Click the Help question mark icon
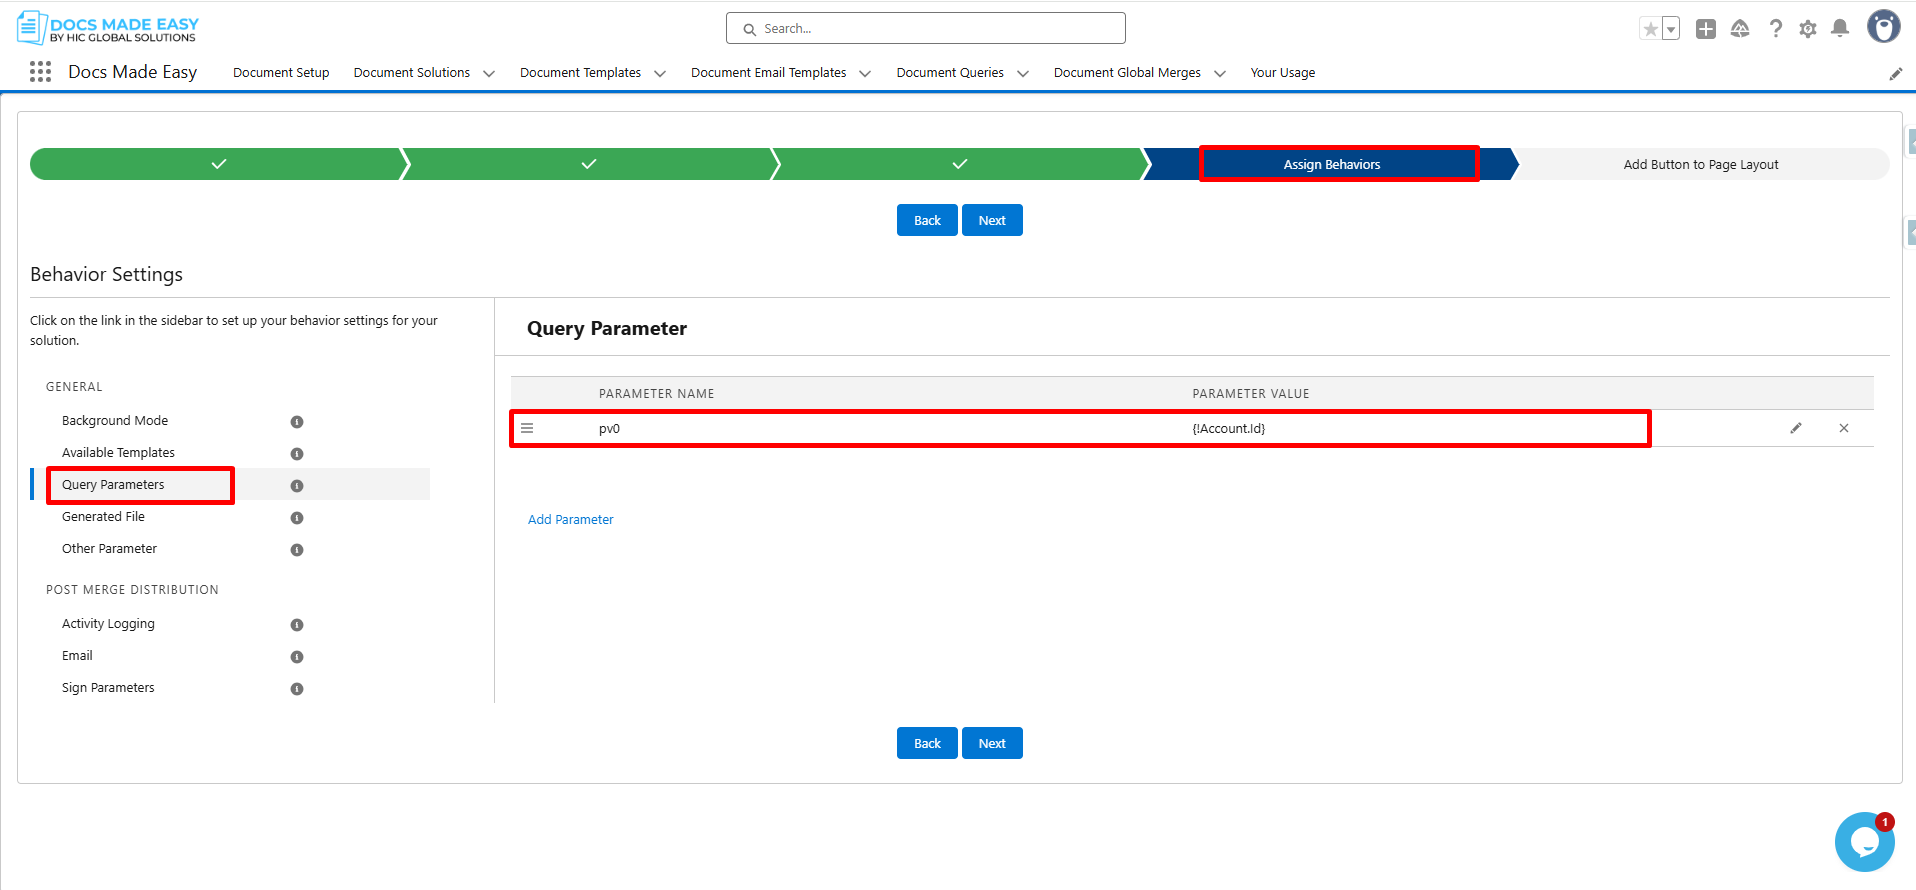Screen dimensions: 1916x890 1776,29
